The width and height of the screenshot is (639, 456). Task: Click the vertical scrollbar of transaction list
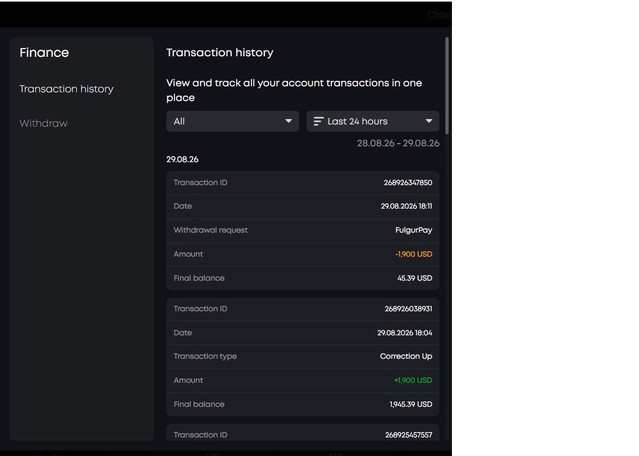tap(447, 86)
